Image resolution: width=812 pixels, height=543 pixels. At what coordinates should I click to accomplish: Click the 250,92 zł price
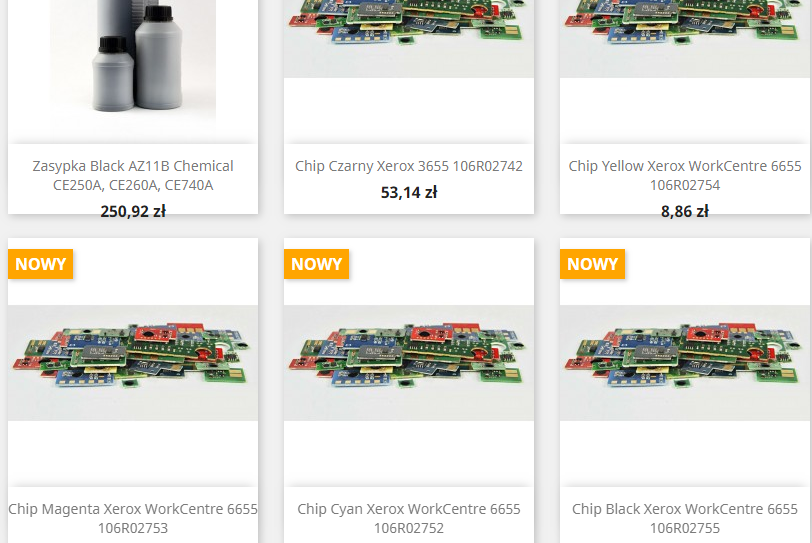[133, 211]
